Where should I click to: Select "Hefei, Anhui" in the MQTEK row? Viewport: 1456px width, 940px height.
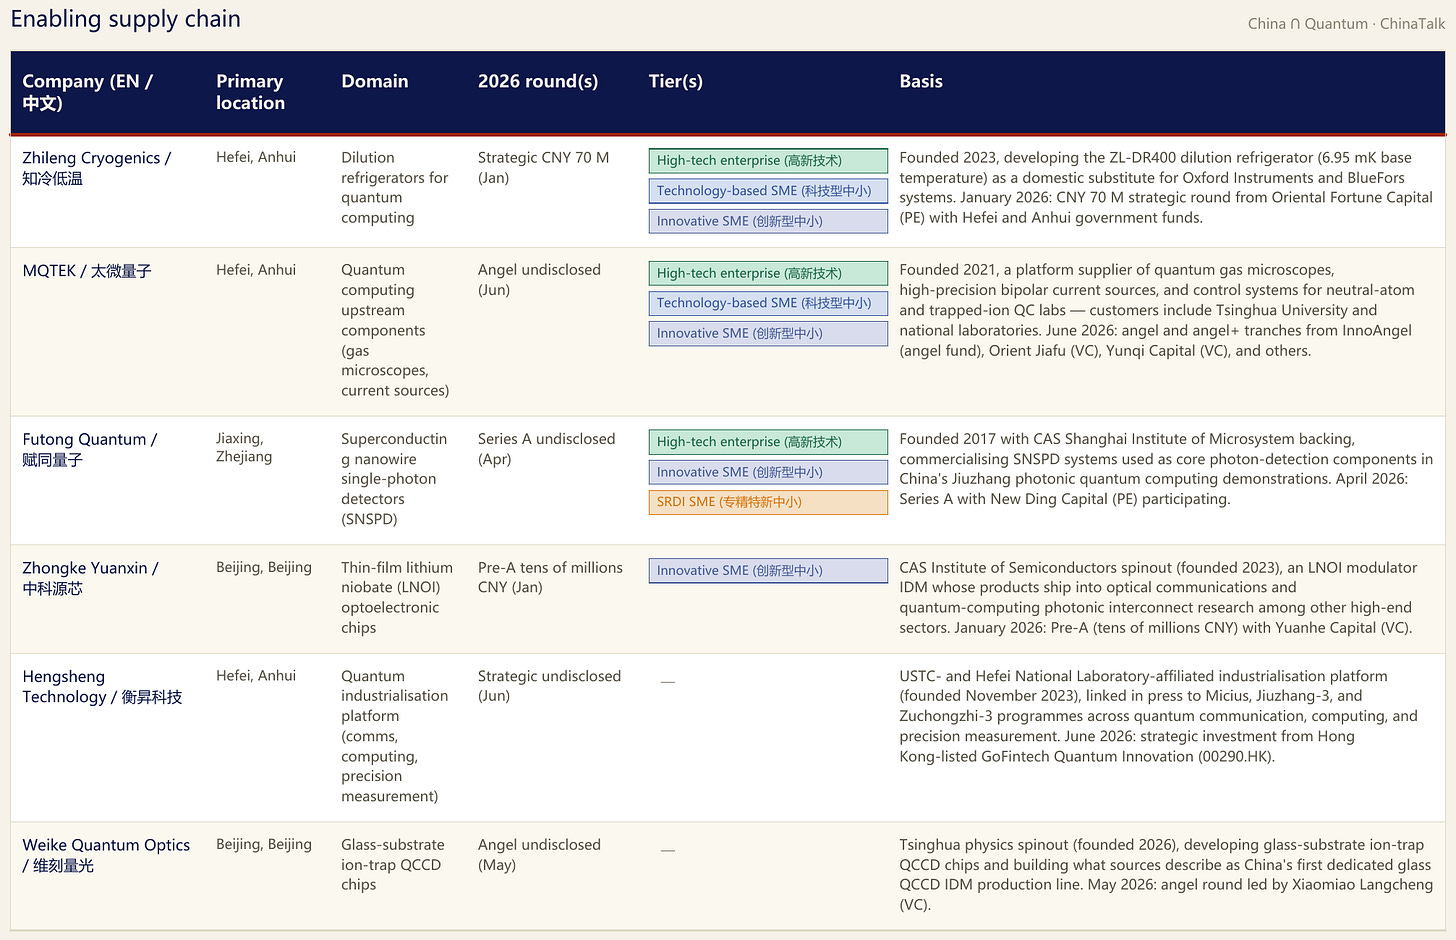(x=256, y=270)
